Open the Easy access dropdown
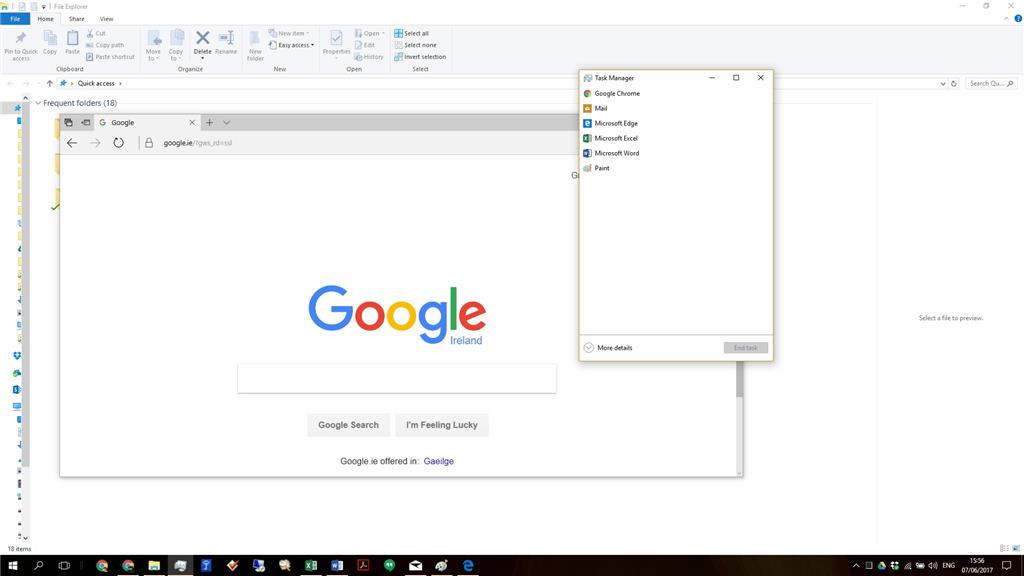 (x=292, y=45)
